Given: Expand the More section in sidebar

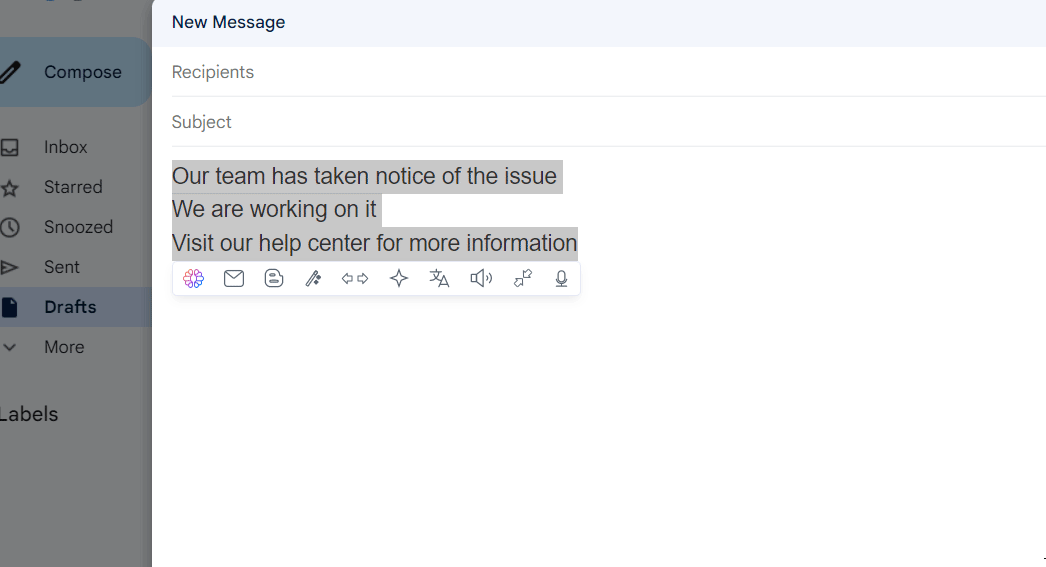Looking at the screenshot, I should coord(64,347).
